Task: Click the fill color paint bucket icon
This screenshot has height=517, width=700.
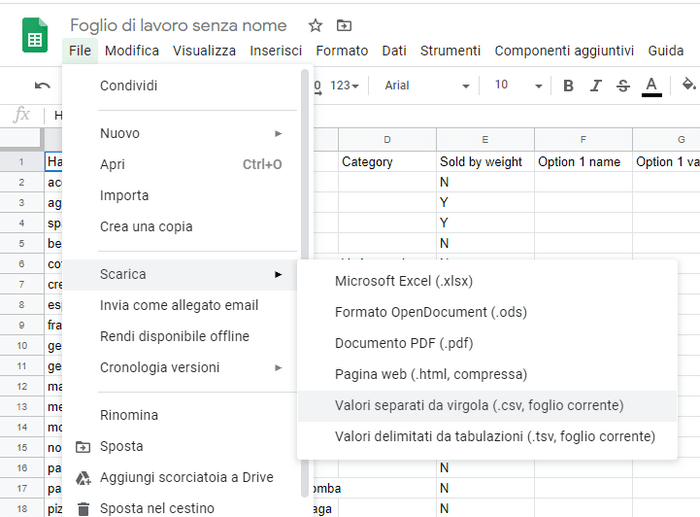Action: 688,86
